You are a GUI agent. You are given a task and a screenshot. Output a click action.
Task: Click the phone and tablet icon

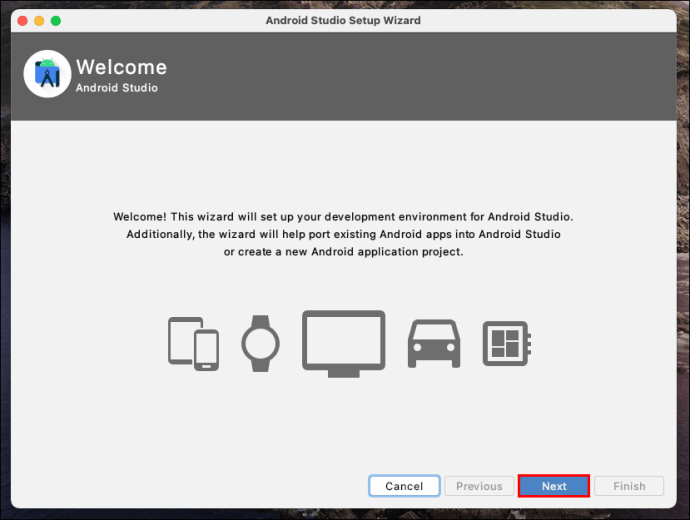194,344
